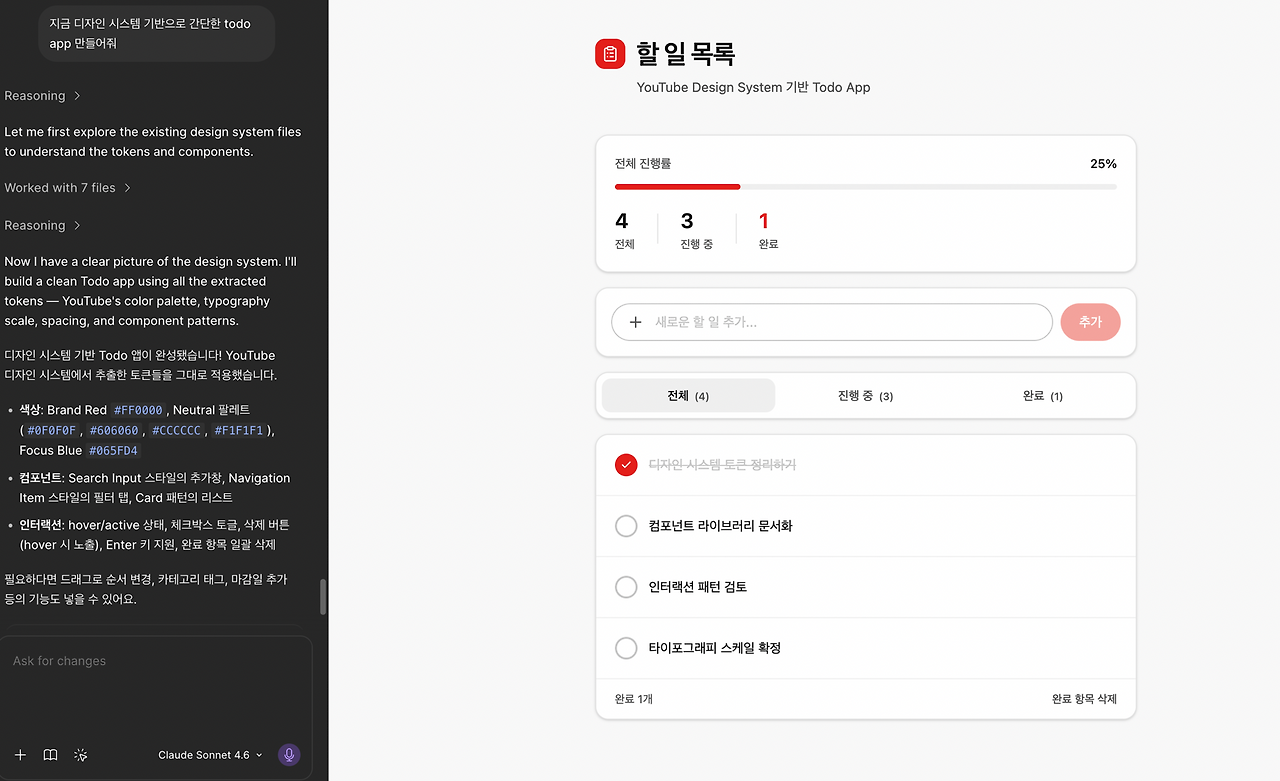
Task: Click the red clipboard app icon beside 할 일 목록
Action: coord(610,54)
